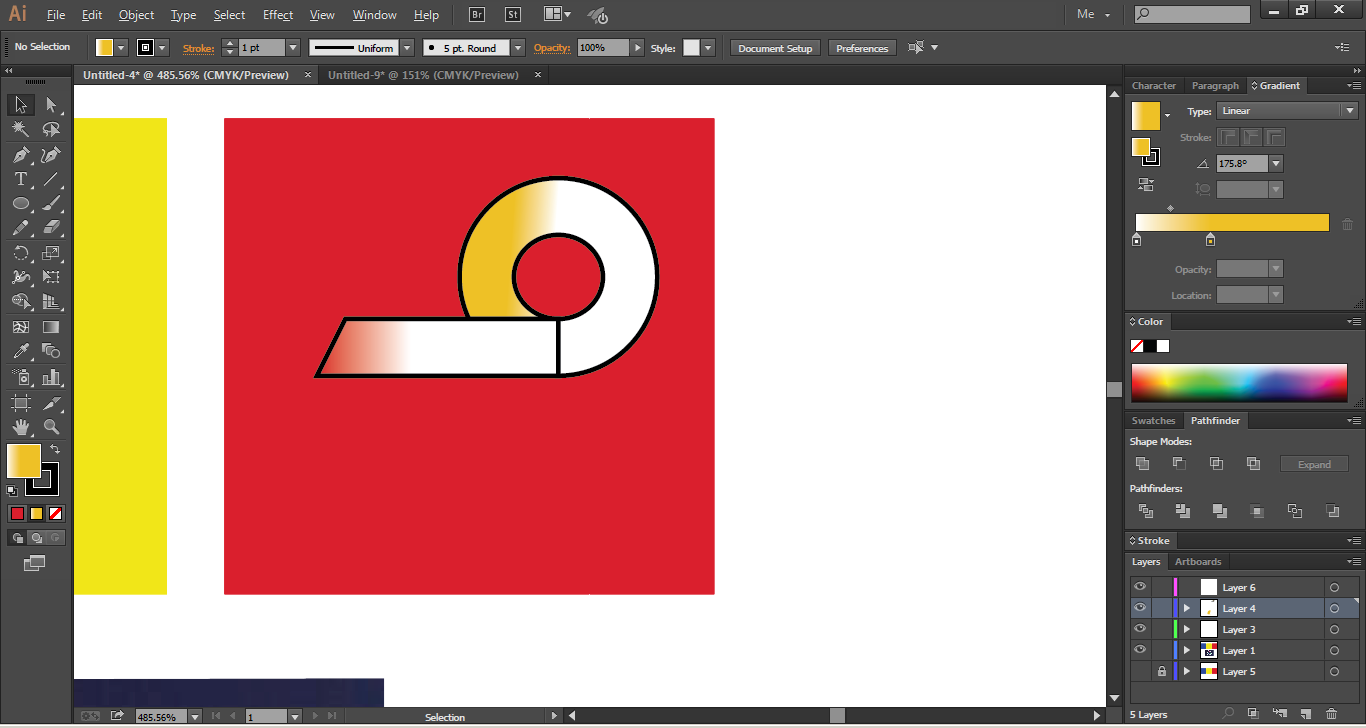This screenshot has height=728, width=1366.
Task: Select the Direct Selection tool
Action: tap(52, 105)
